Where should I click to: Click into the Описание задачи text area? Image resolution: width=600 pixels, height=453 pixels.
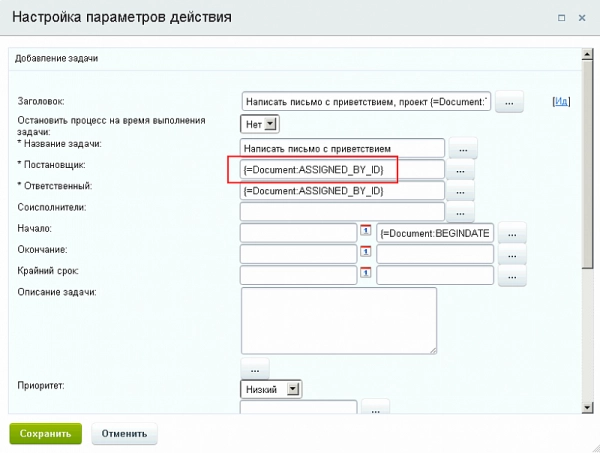338,320
